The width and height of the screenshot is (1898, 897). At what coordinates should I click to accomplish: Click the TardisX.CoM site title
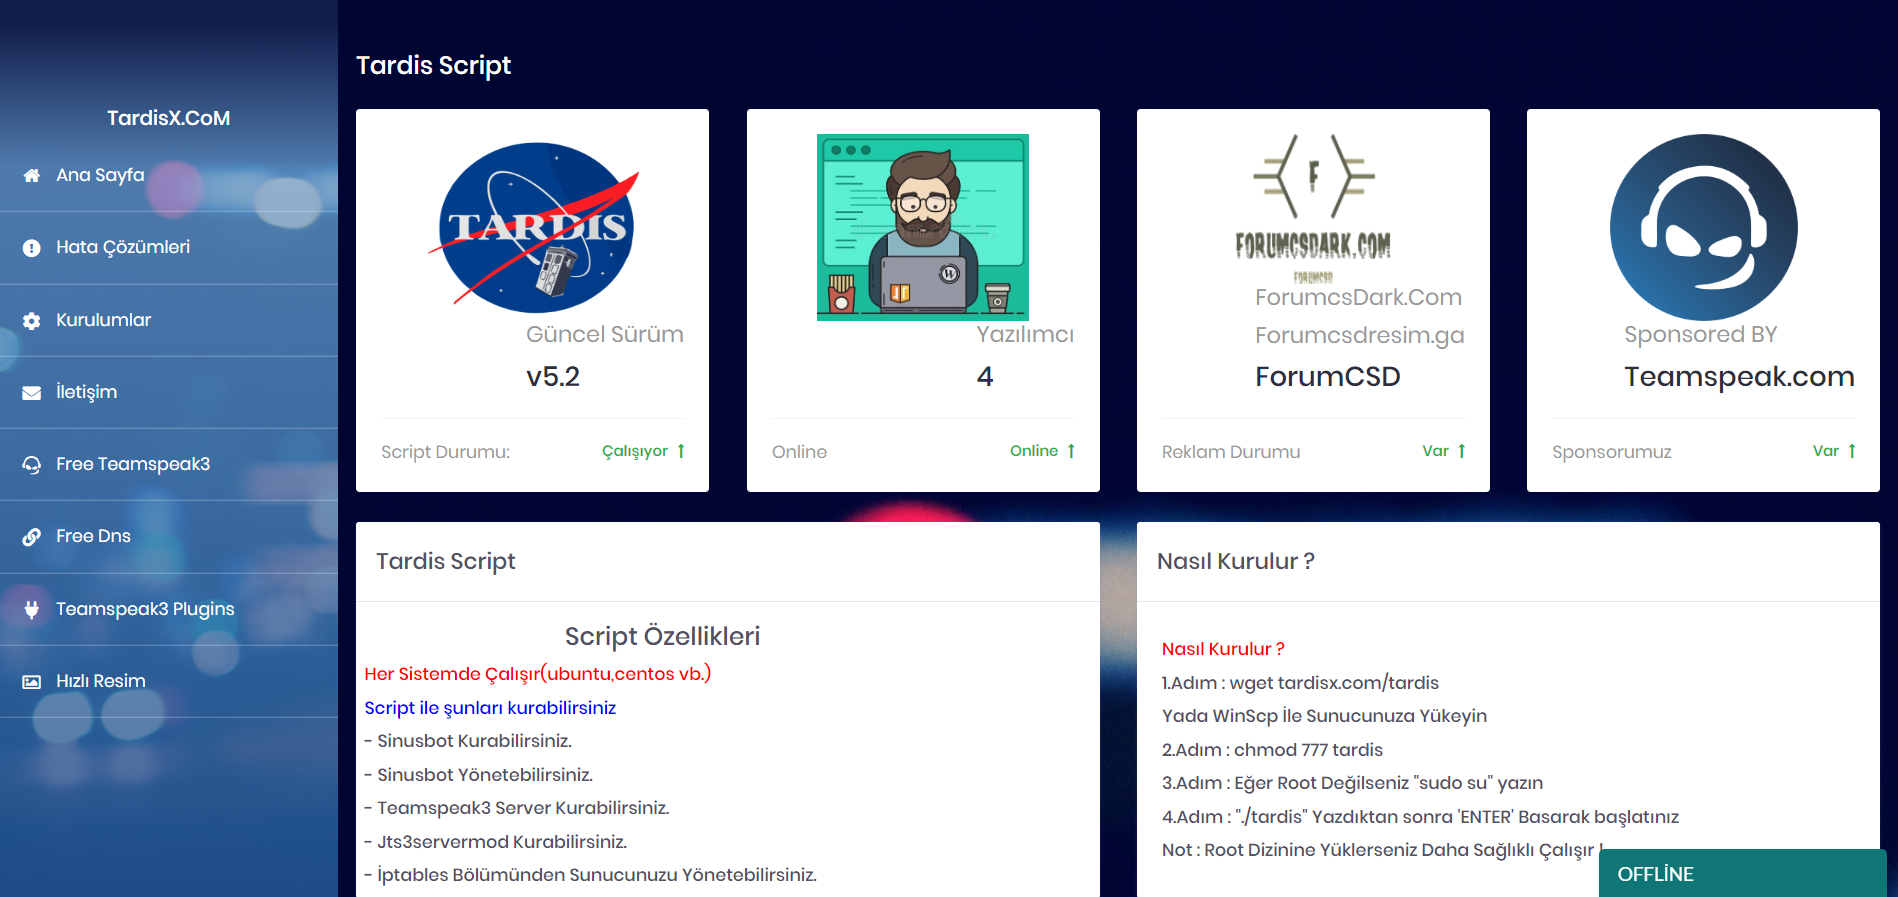click(169, 118)
